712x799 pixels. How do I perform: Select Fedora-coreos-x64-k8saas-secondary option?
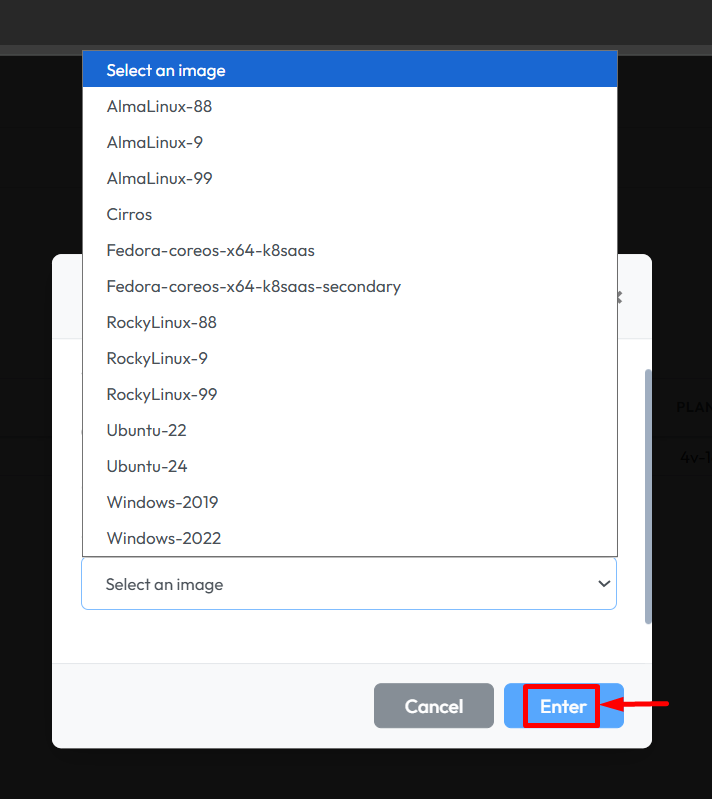(254, 286)
